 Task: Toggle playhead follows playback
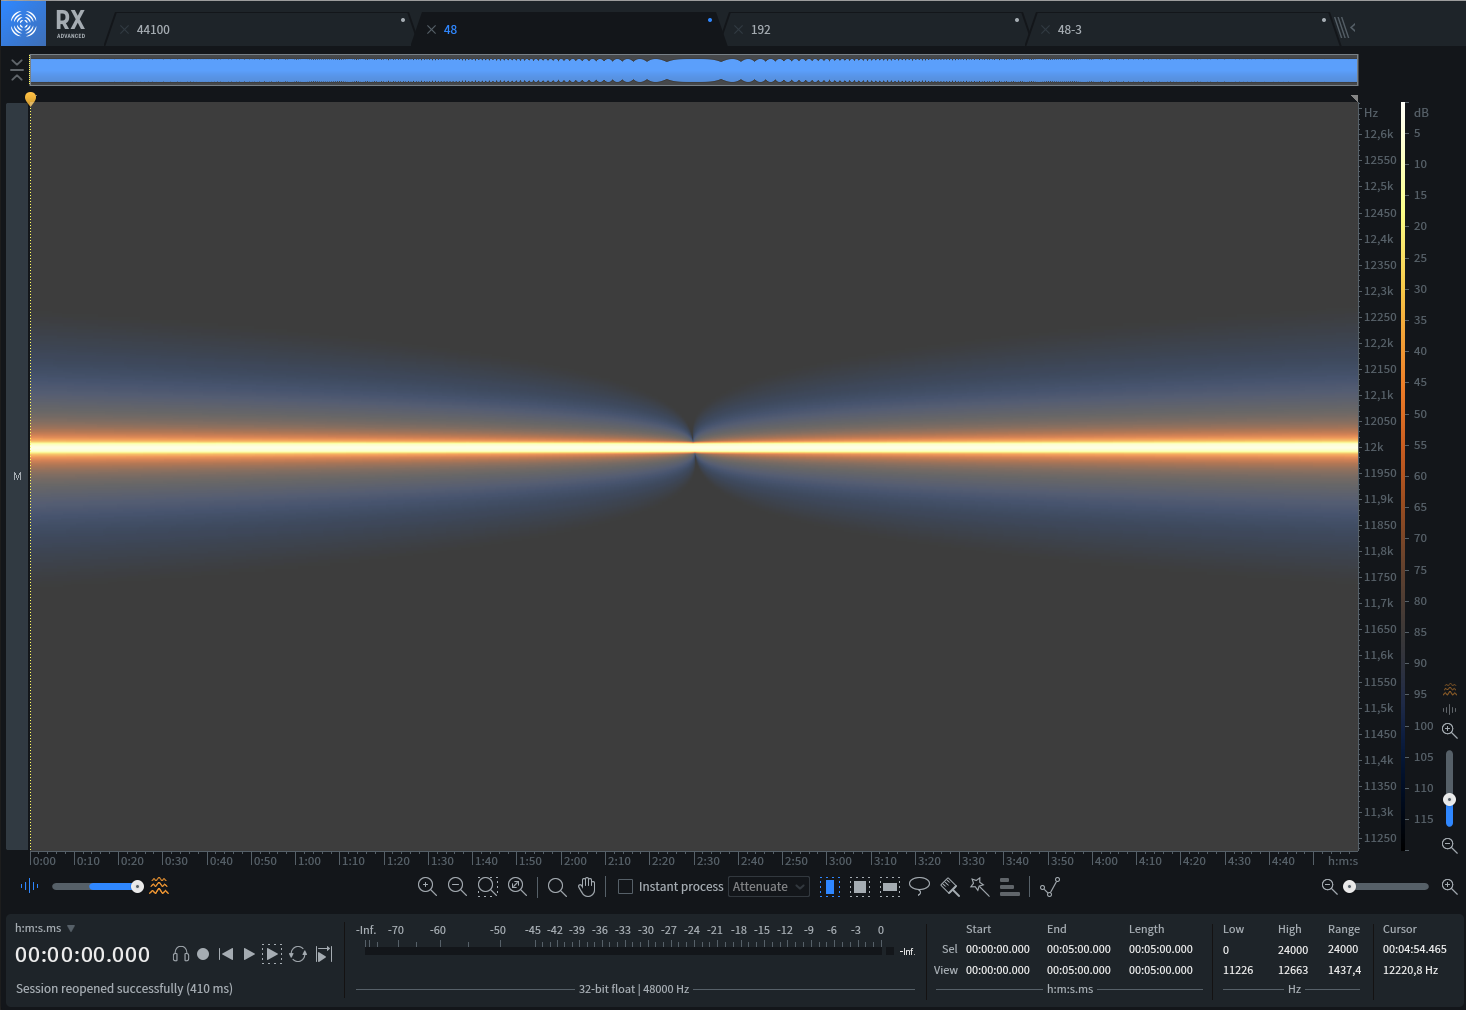click(324, 954)
